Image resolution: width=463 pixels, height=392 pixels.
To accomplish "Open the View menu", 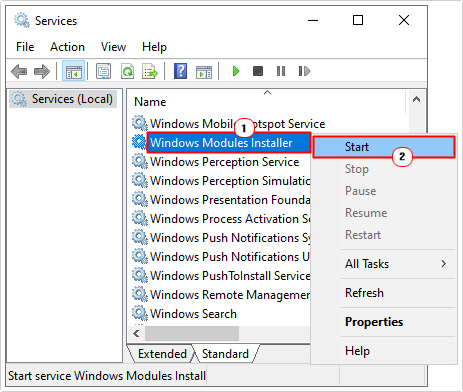I will tap(113, 47).
